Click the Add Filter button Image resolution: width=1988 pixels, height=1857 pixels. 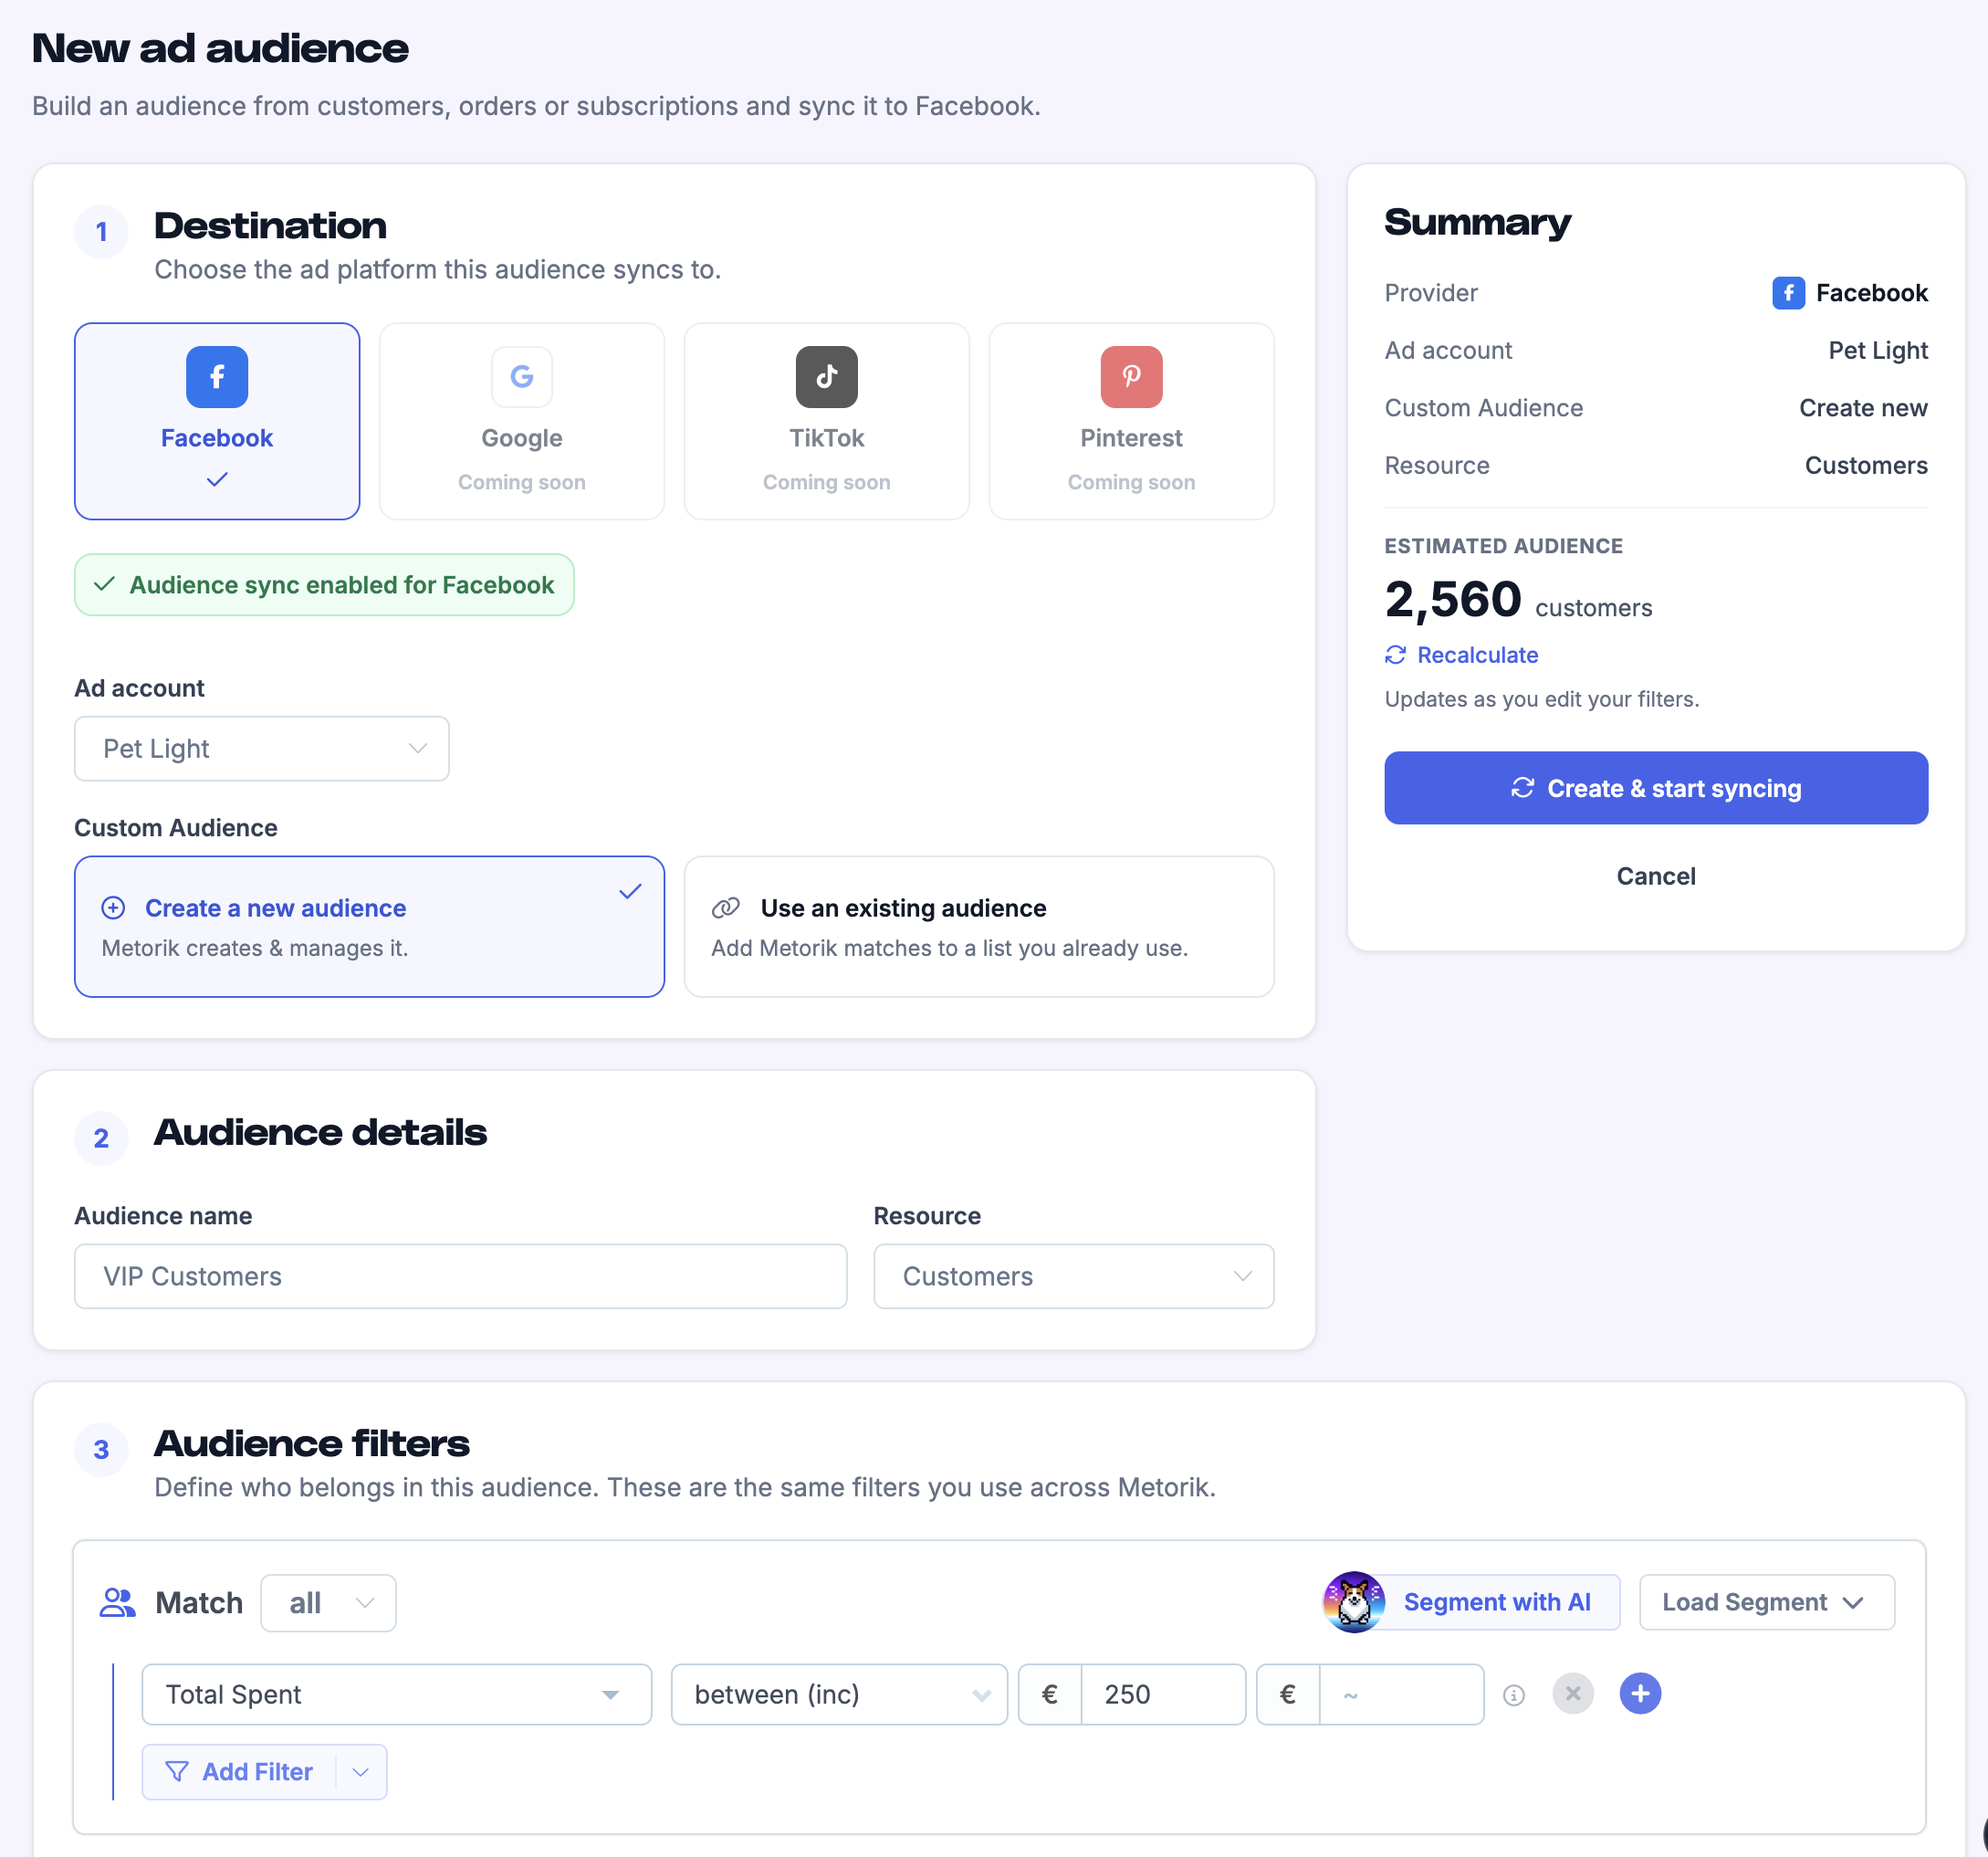[x=240, y=1773]
